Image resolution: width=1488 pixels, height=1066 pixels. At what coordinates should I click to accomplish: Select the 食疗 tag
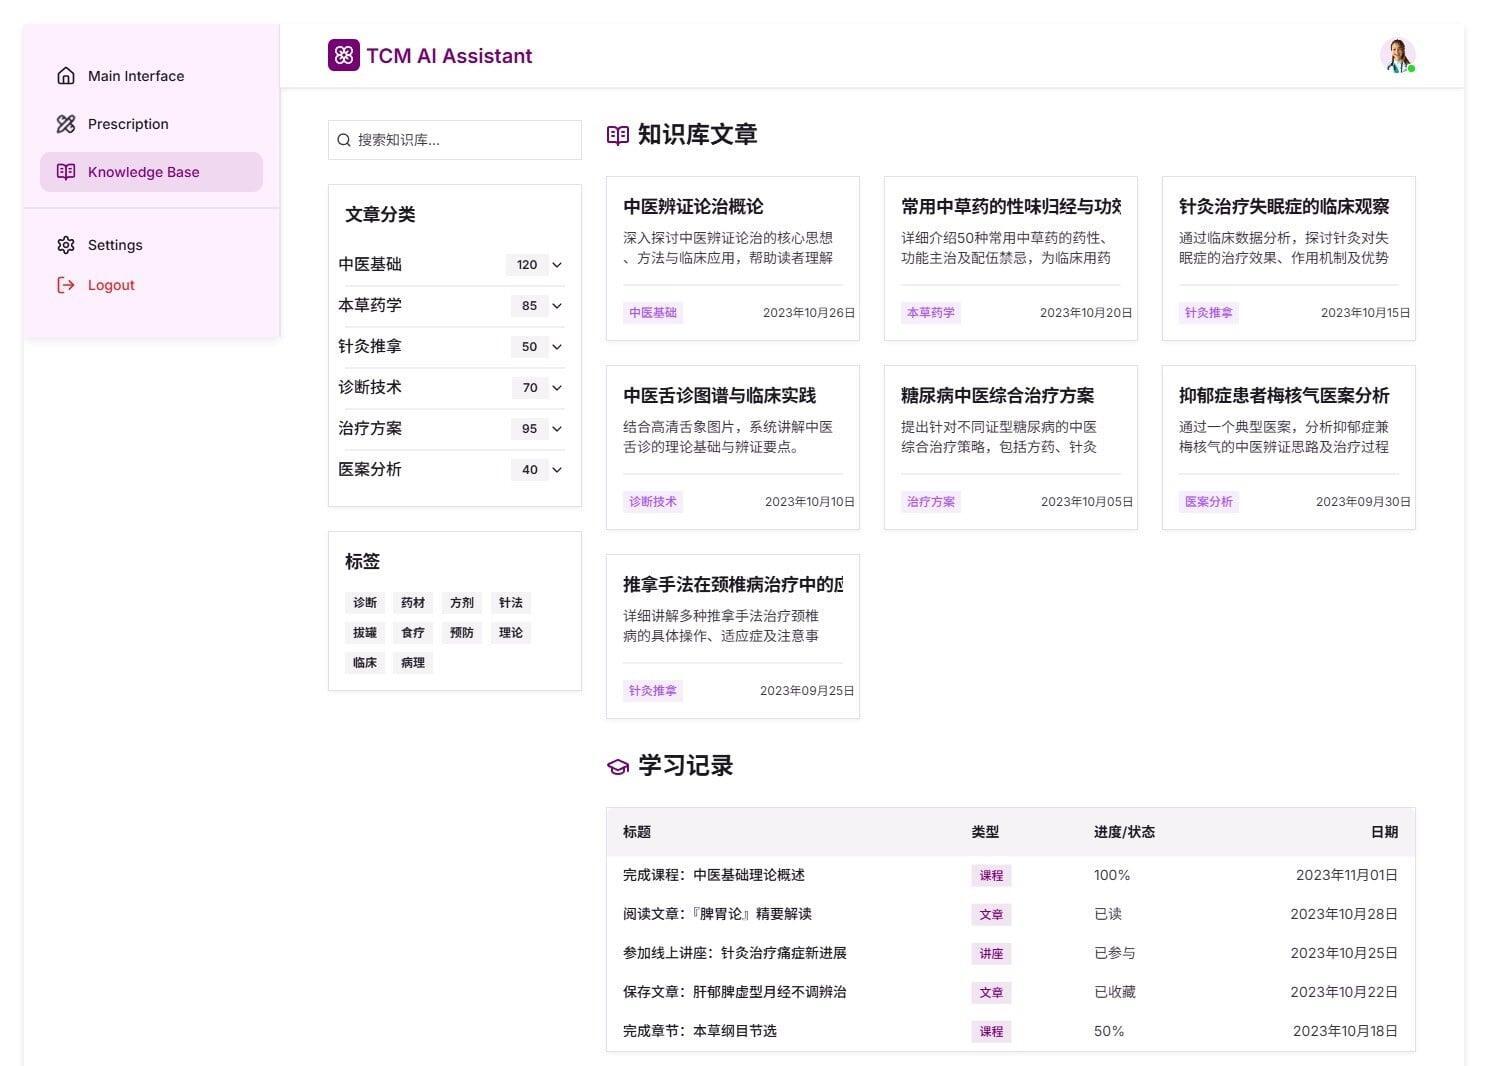click(413, 633)
